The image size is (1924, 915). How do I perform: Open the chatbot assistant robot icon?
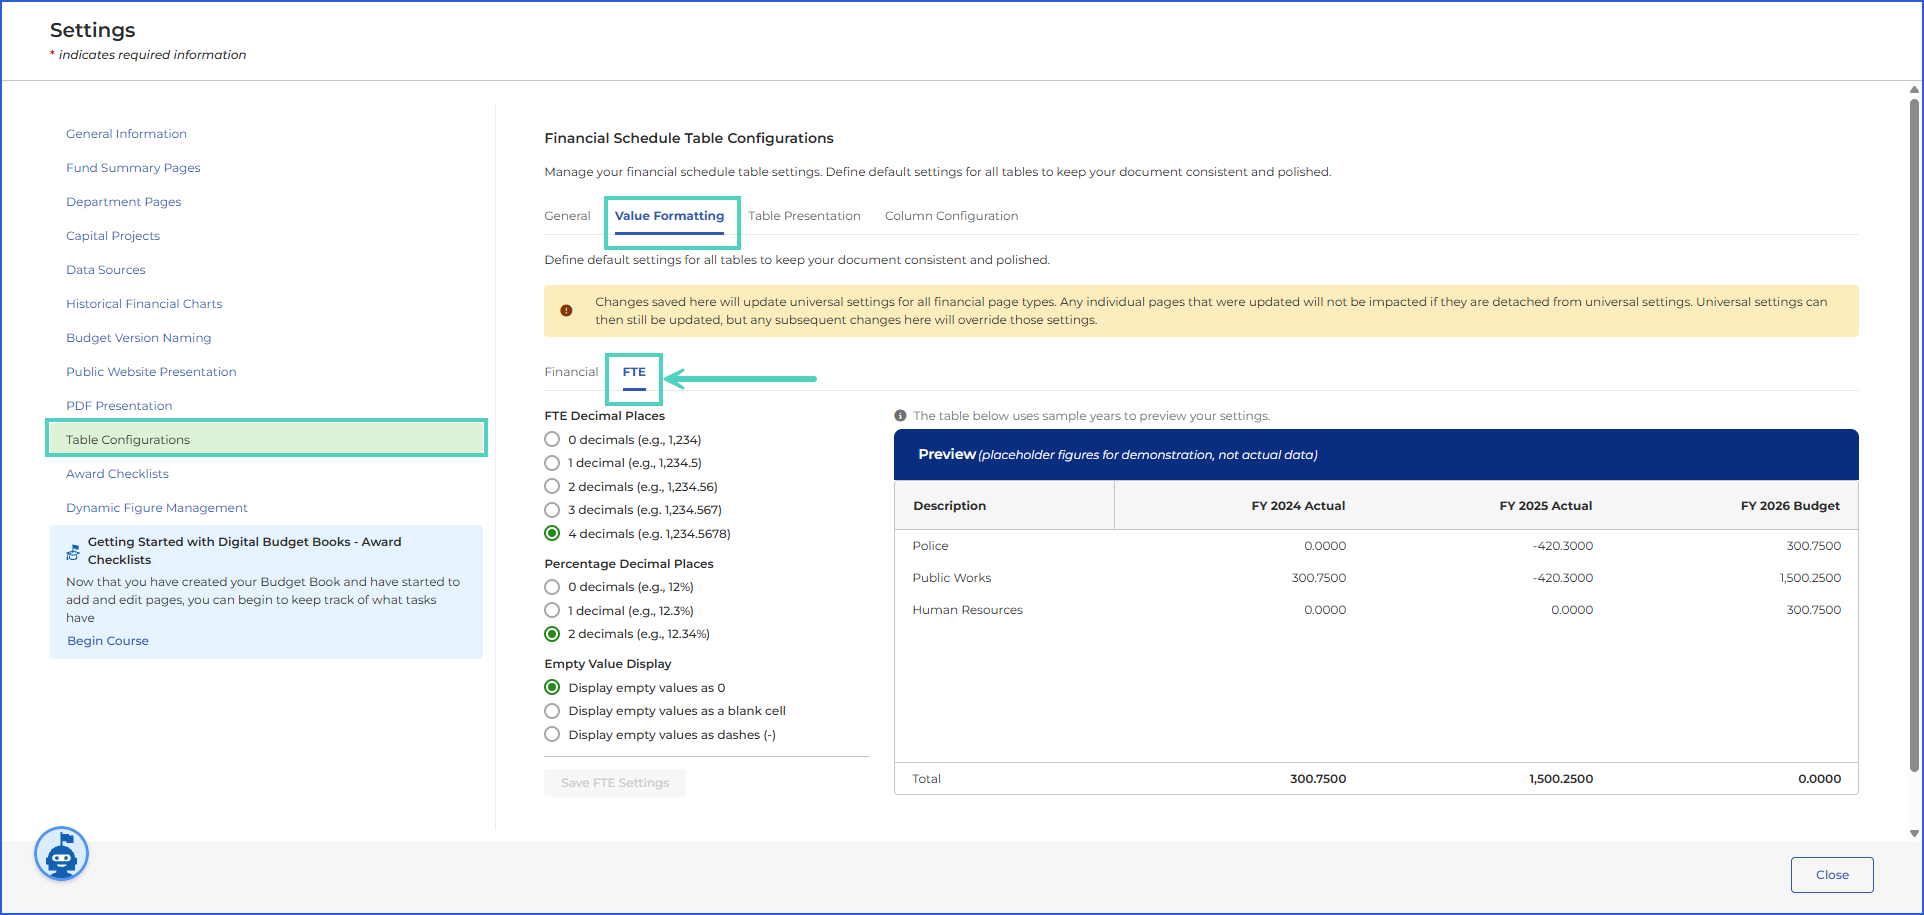(x=62, y=854)
